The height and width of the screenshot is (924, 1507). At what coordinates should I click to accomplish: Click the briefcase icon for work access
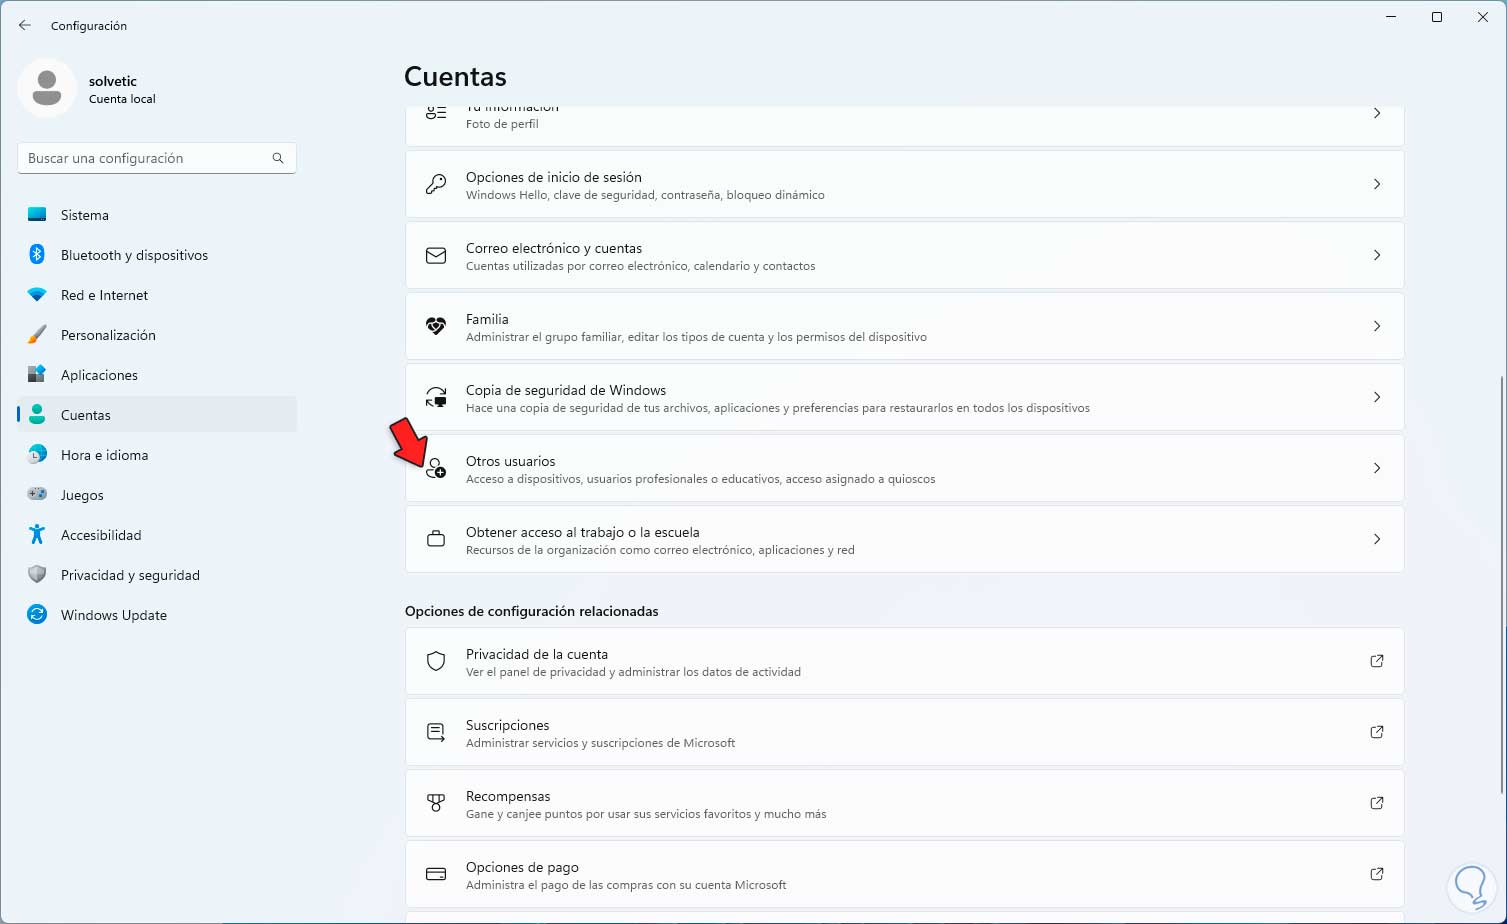click(x=436, y=540)
